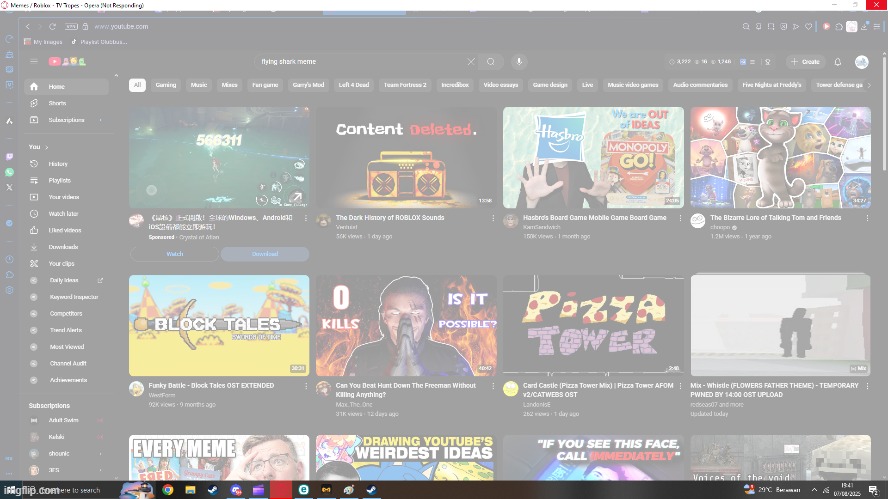Expand the You section chevron
This screenshot has width=888, height=499.
pos(46,147)
